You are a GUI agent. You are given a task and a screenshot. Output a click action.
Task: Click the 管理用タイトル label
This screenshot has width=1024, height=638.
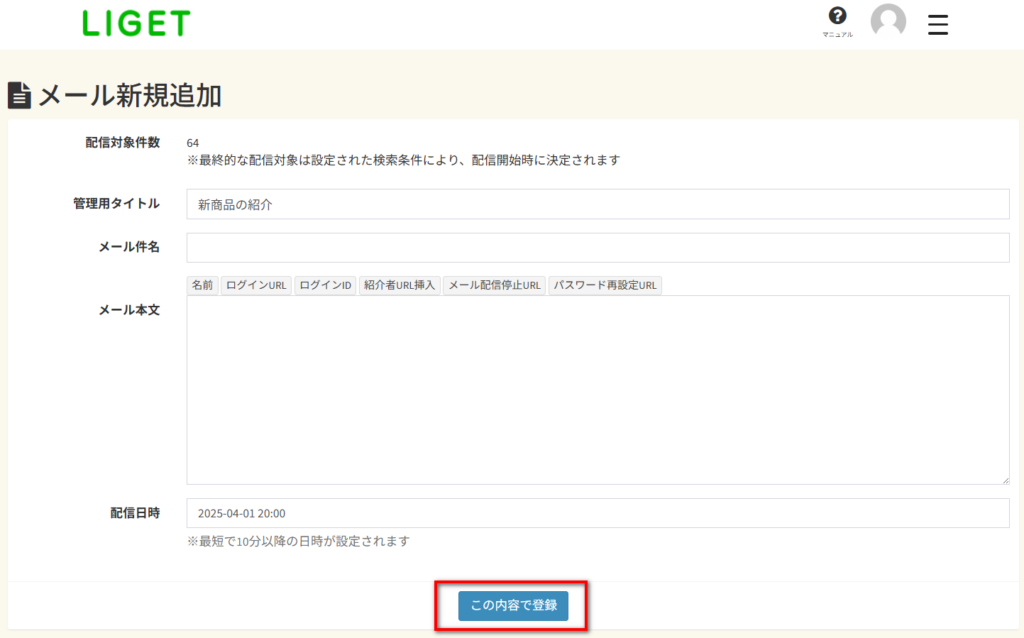tap(116, 204)
